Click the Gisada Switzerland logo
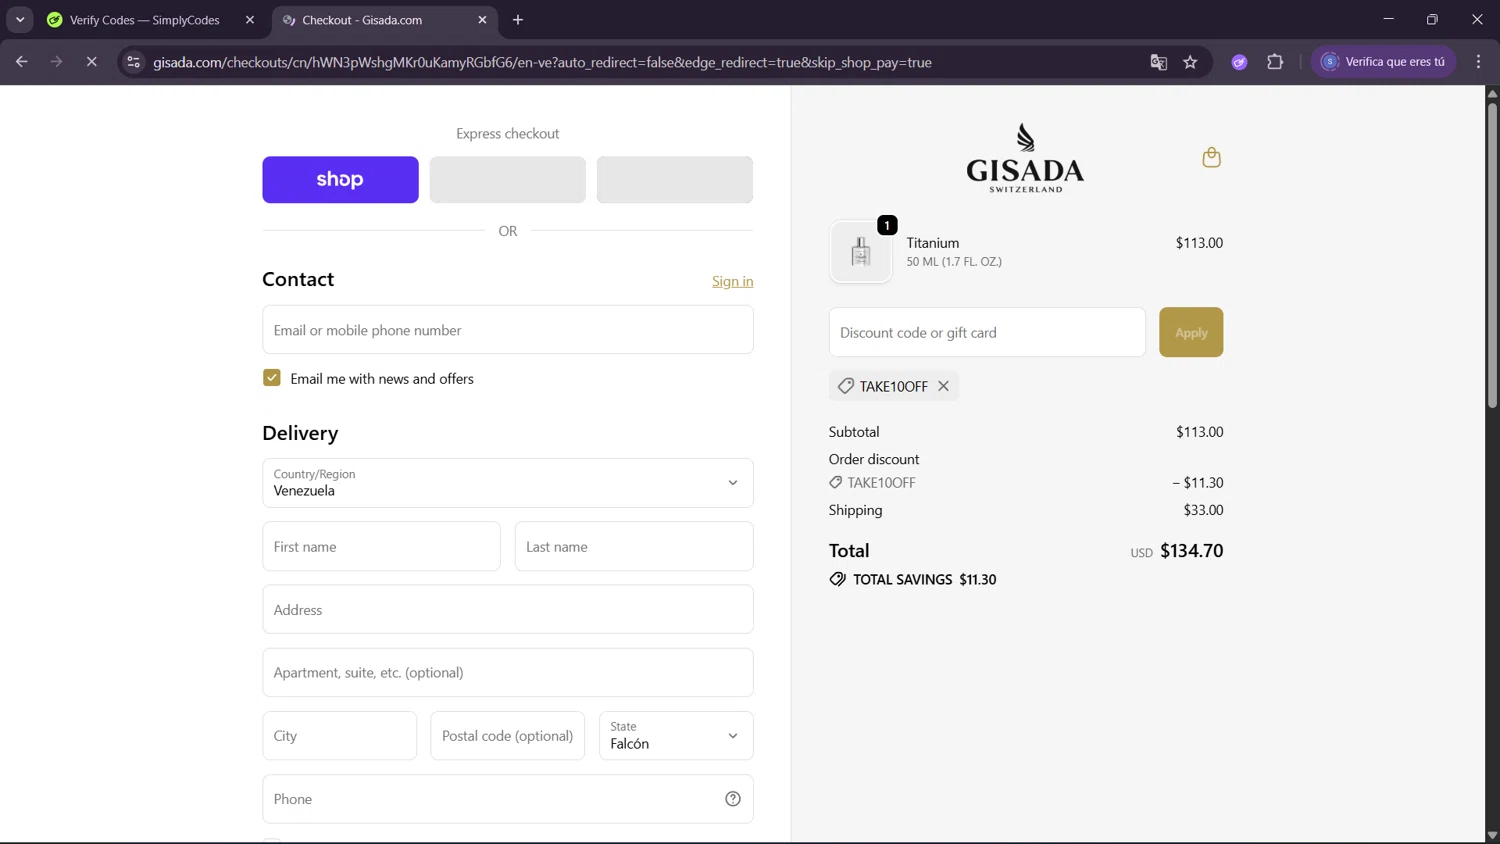1500x844 pixels. (1025, 158)
